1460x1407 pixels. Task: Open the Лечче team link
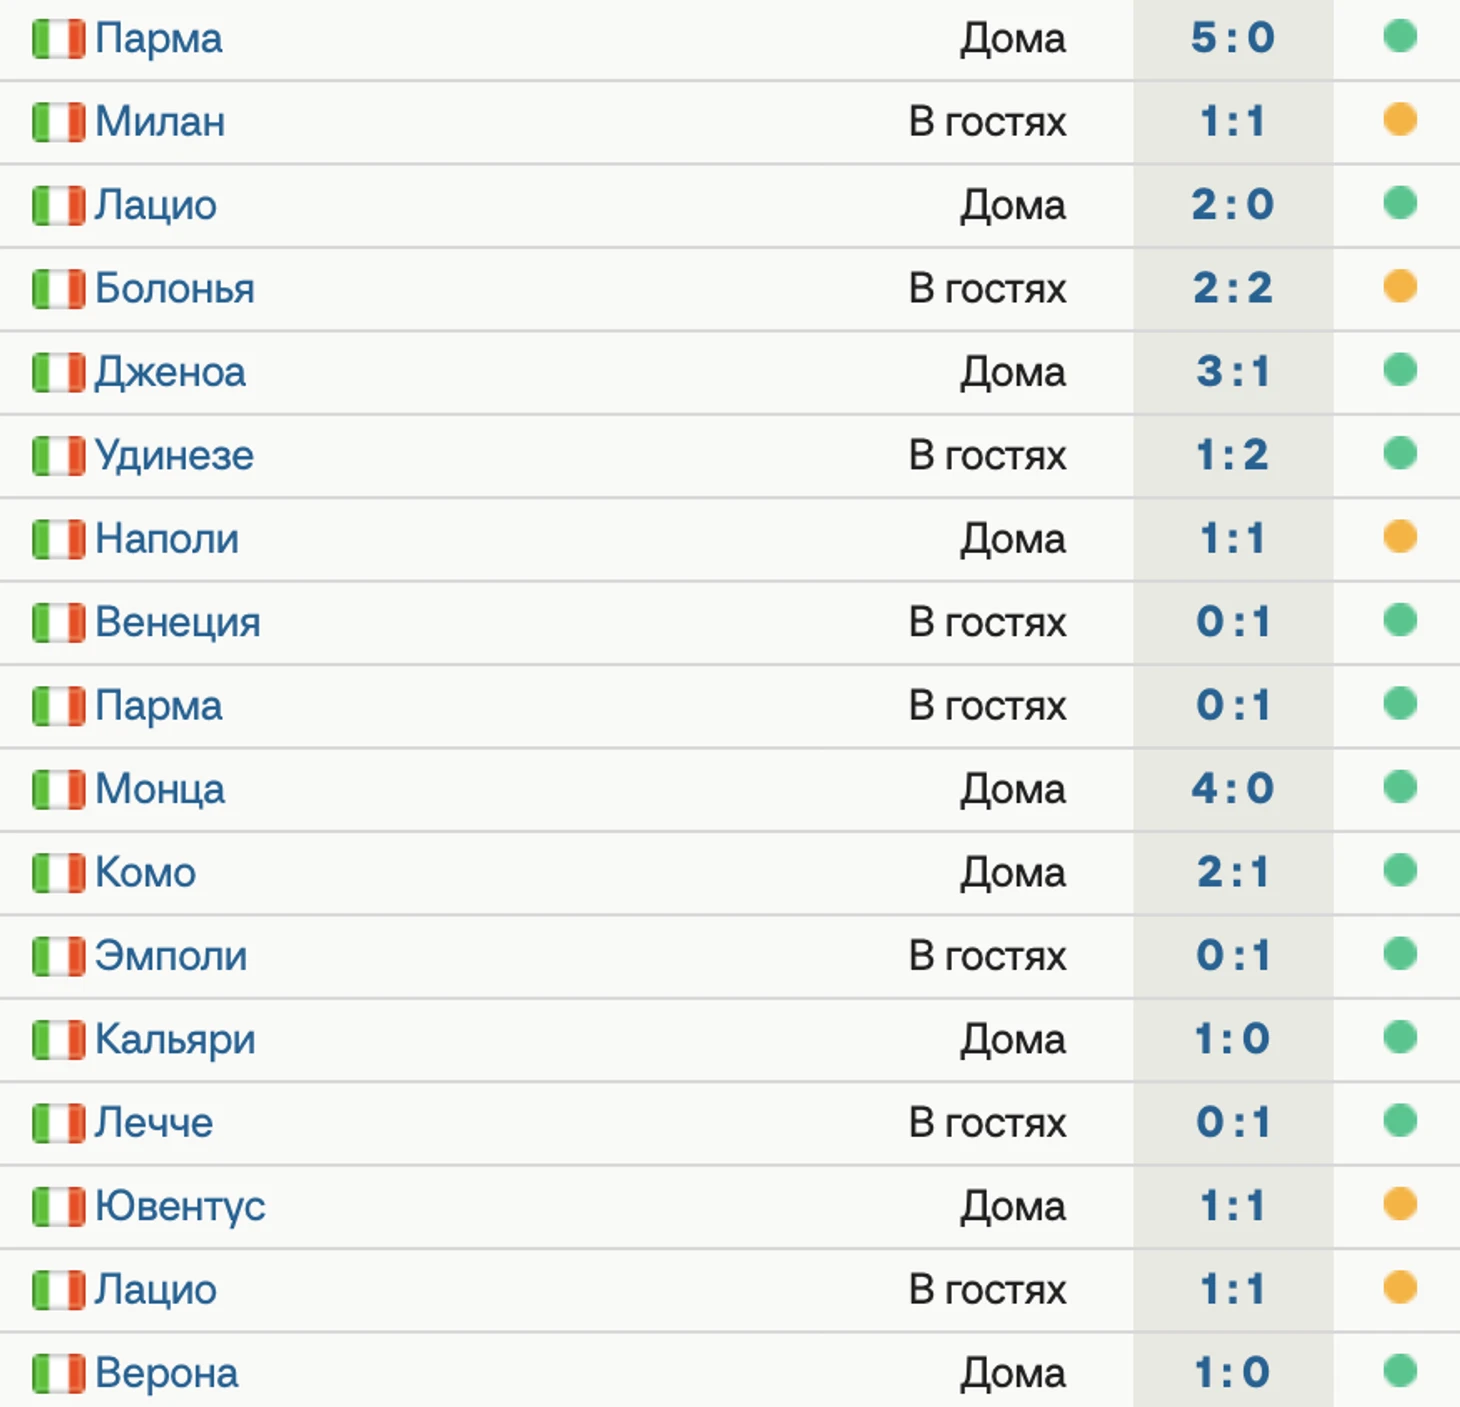click(154, 1123)
